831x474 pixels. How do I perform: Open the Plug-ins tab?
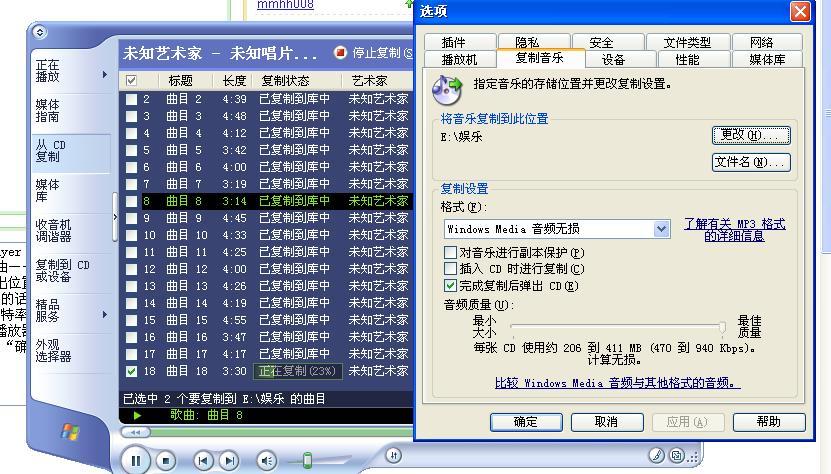[459, 42]
